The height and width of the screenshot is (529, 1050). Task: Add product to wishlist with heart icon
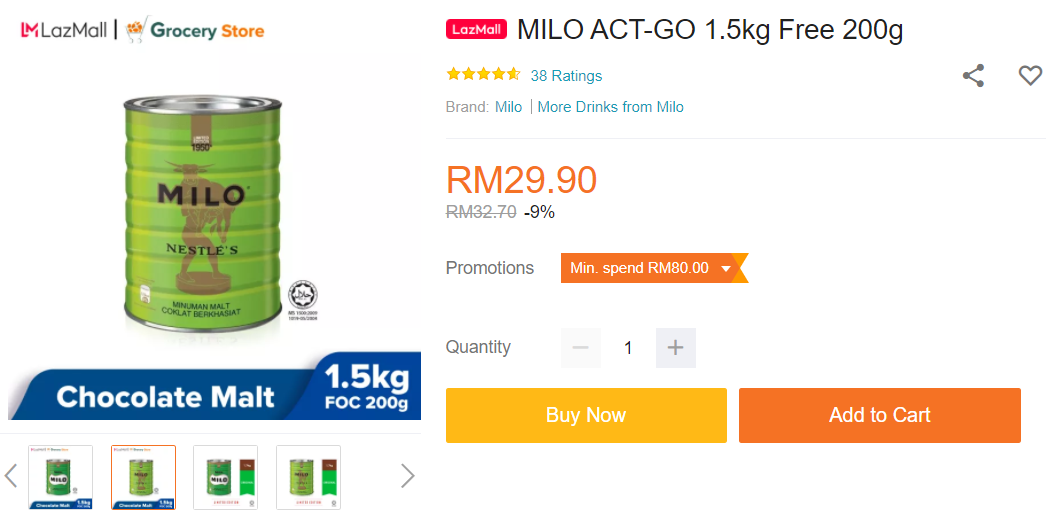pyautogui.click(x=1030, y=75)
